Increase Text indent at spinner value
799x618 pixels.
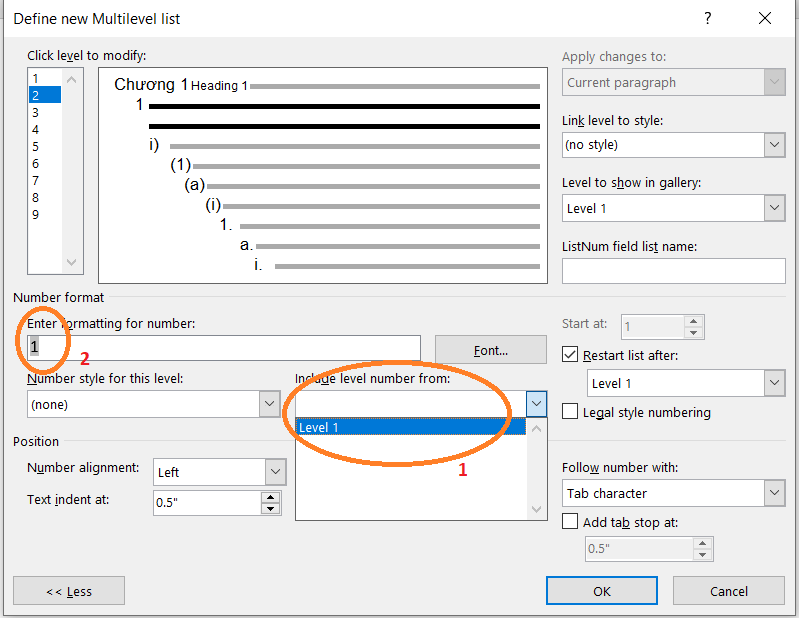pos(269,496)
